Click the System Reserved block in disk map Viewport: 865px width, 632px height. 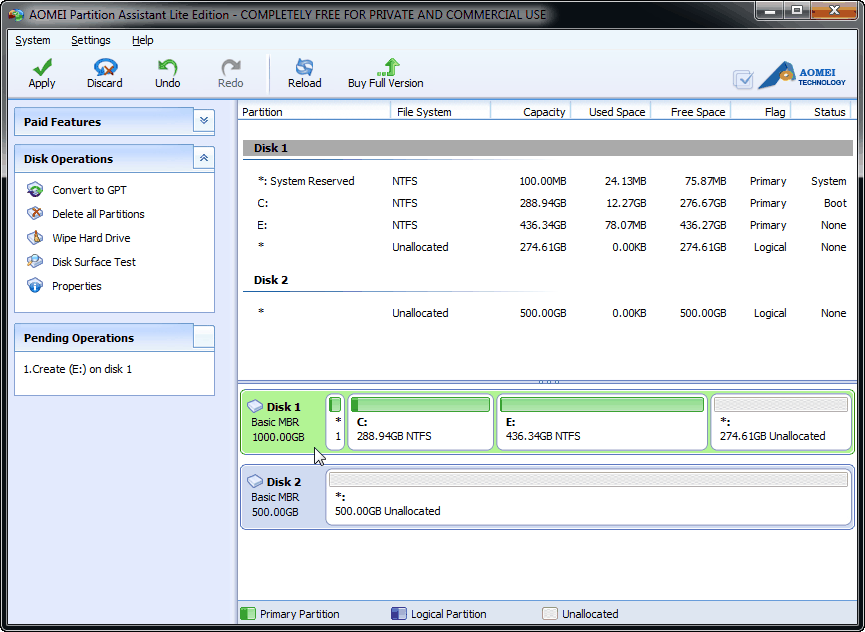point(335,422)
